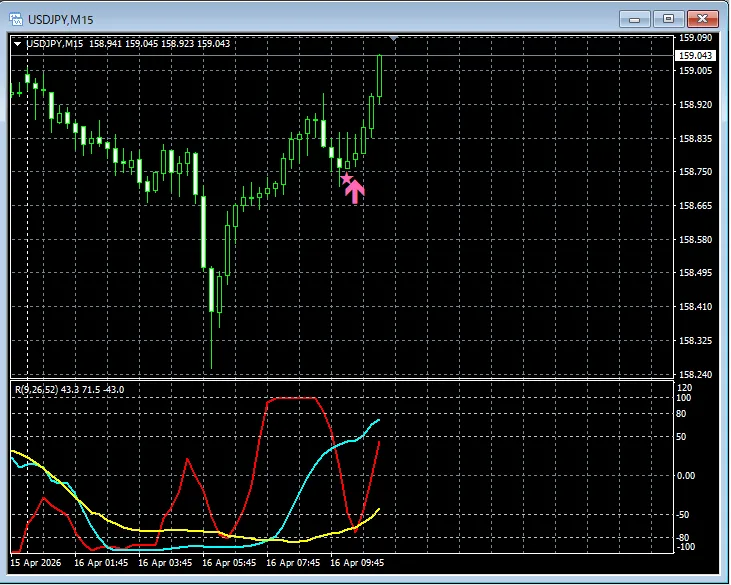
Task: Click the indicator scale value 0.00
Action: coord(685,476)
